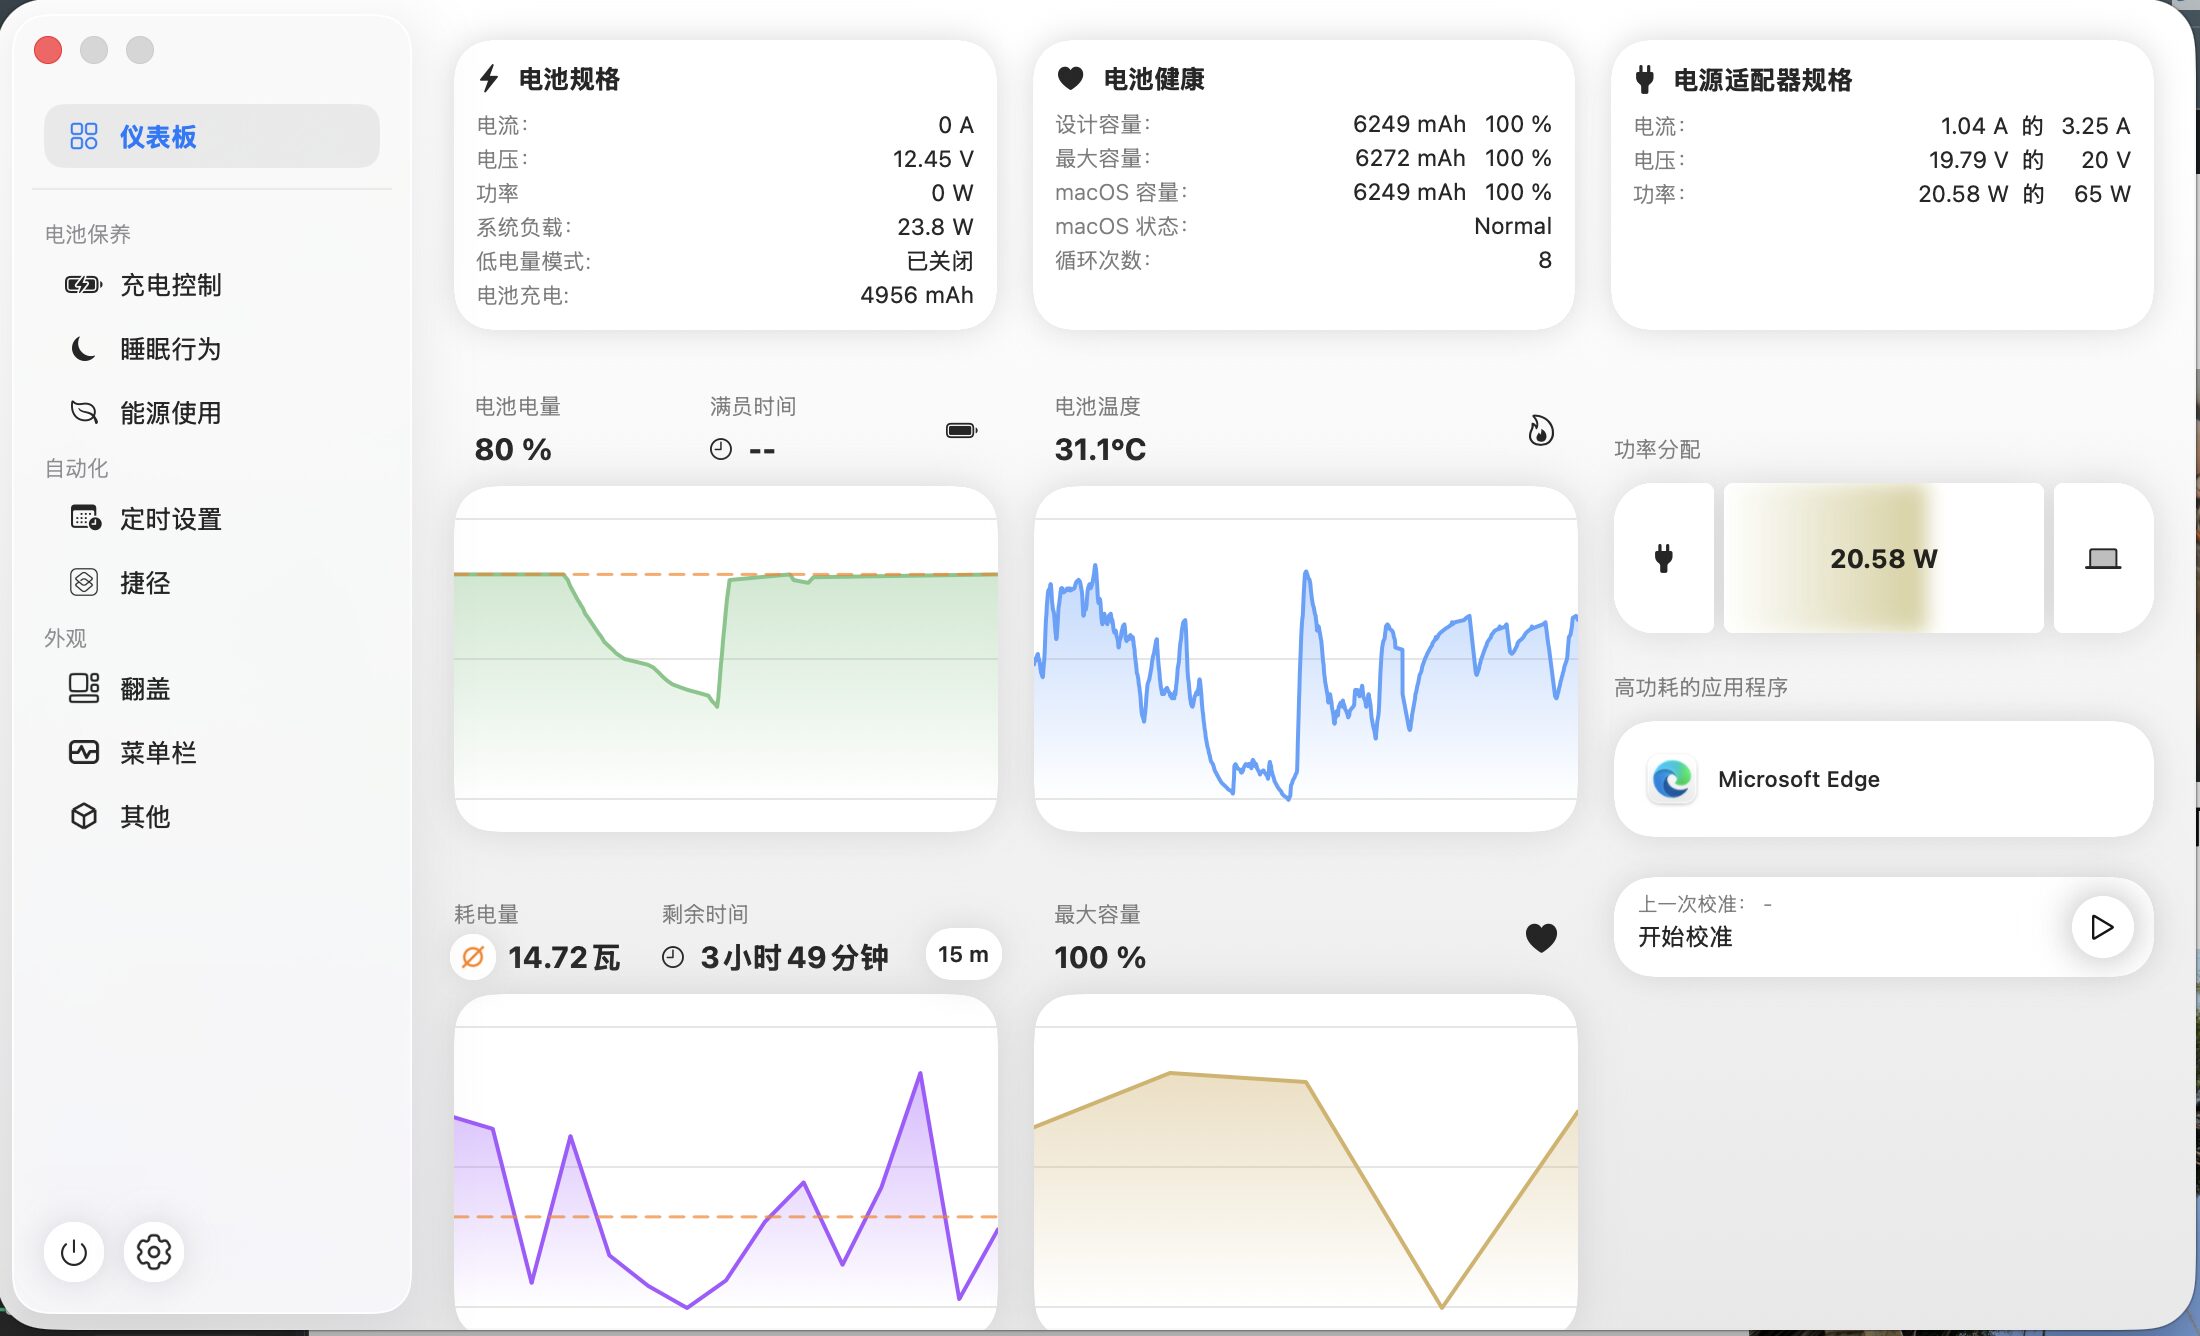Click the power button at bottom left
2200x1336 pixels.
[74, 1252]
